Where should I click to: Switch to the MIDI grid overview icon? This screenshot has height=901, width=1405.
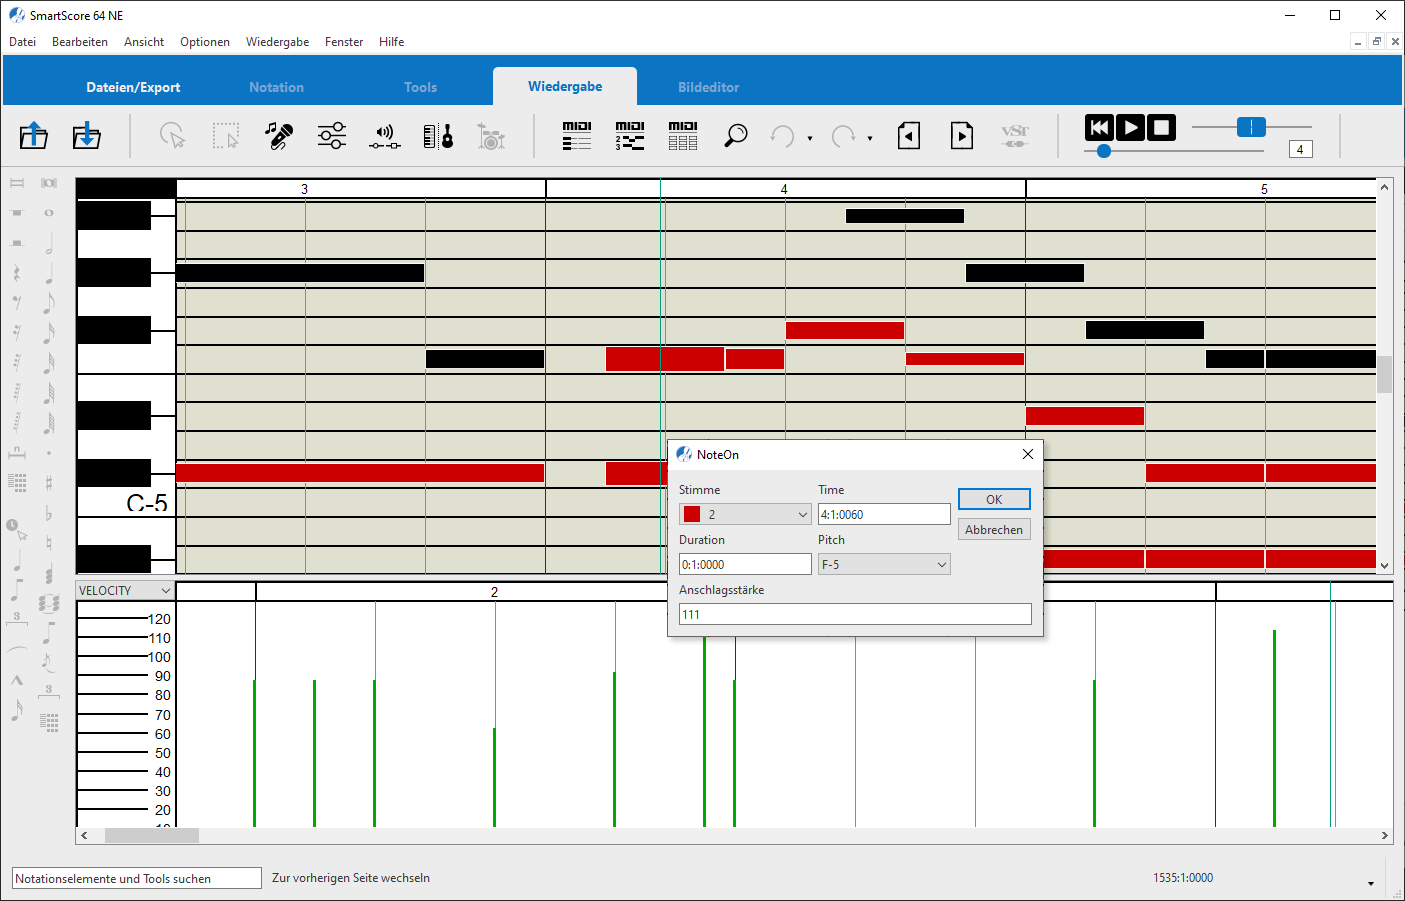click(683, 135)
